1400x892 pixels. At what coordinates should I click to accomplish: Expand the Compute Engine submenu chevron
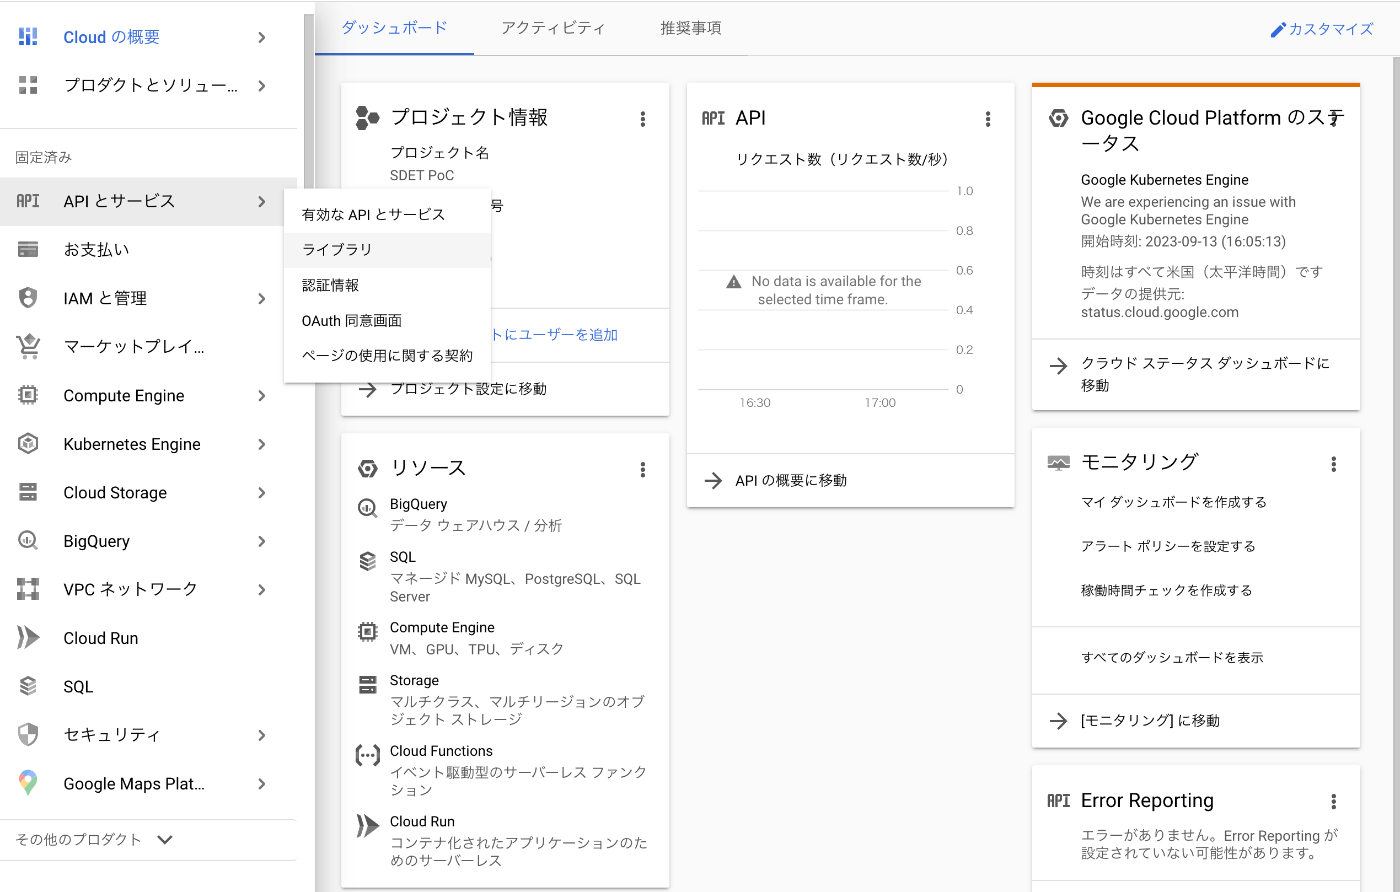point(262,396)
